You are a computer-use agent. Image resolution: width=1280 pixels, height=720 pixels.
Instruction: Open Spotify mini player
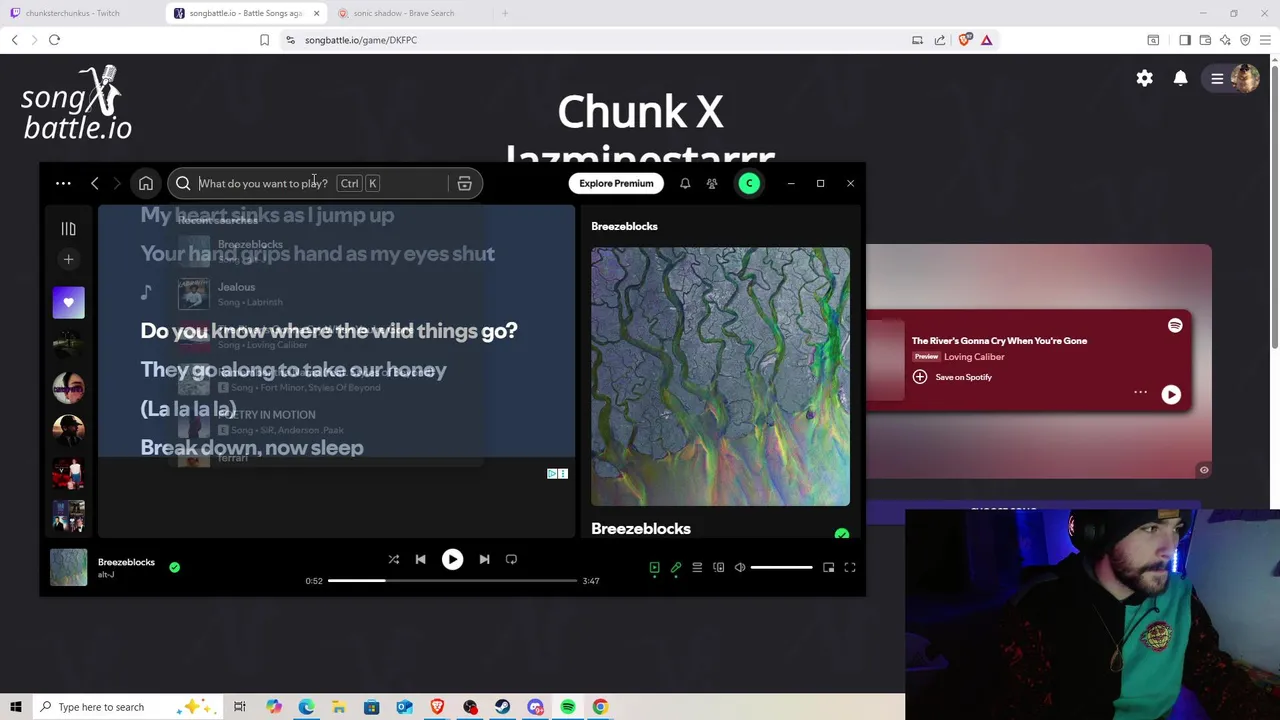(828, 567)
